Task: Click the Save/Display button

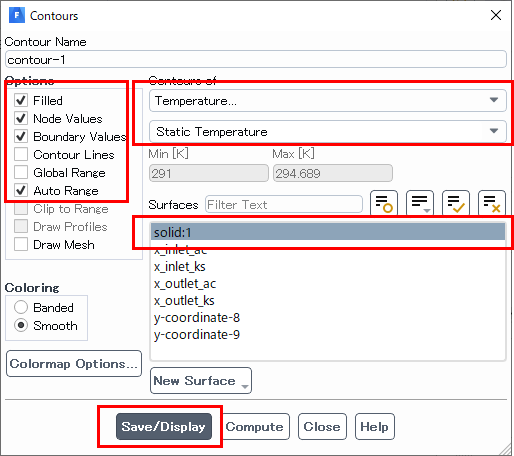Action: pyautogui.click(x=164, y=427)
